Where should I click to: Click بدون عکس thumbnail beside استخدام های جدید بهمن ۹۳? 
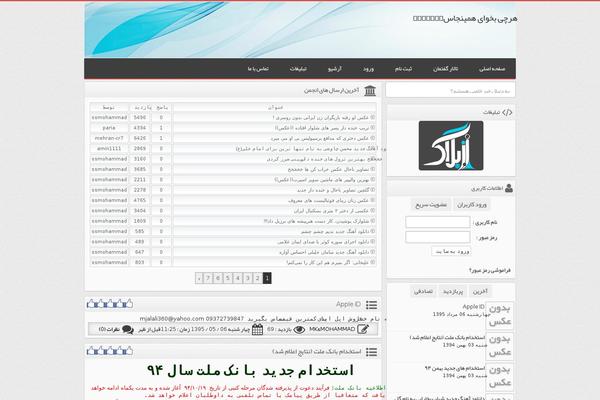(x=499, y=377)
